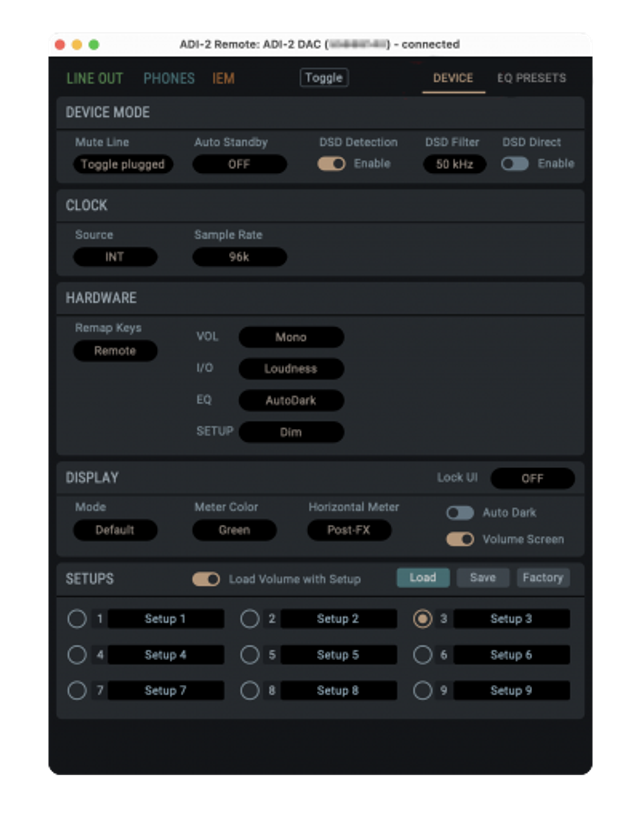Change the SETUP key mapping set to Dim
The image size is (640, 838).
[291, 432]
